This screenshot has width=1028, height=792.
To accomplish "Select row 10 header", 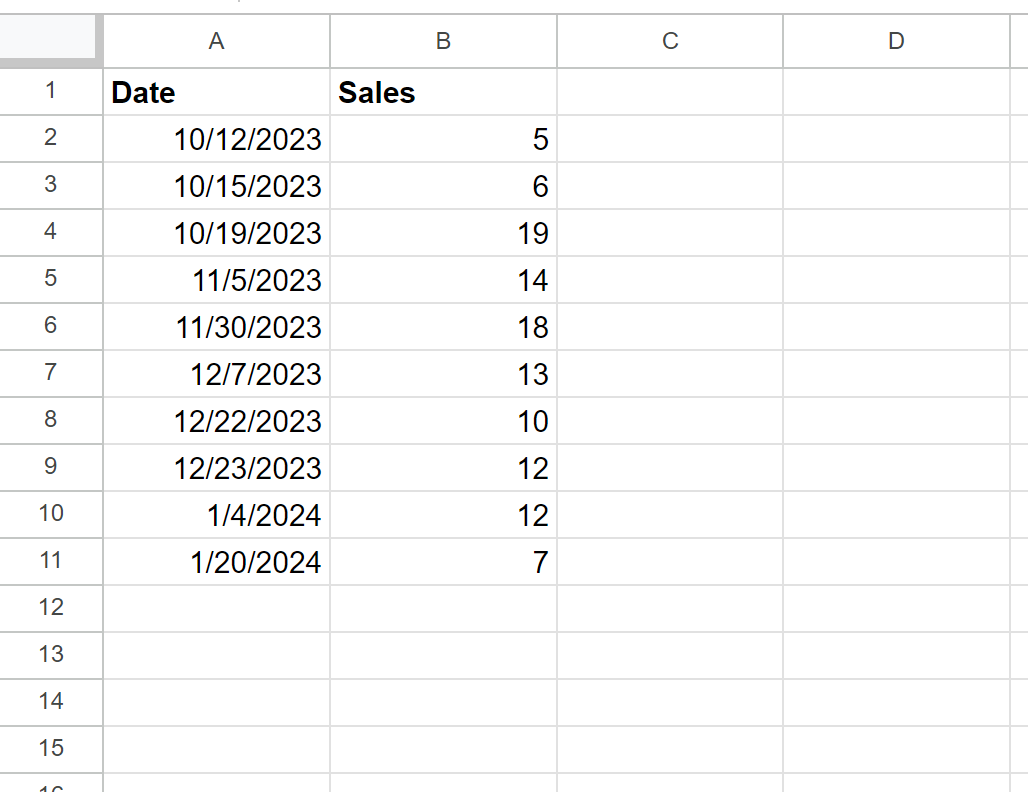I will click(51, 515).
